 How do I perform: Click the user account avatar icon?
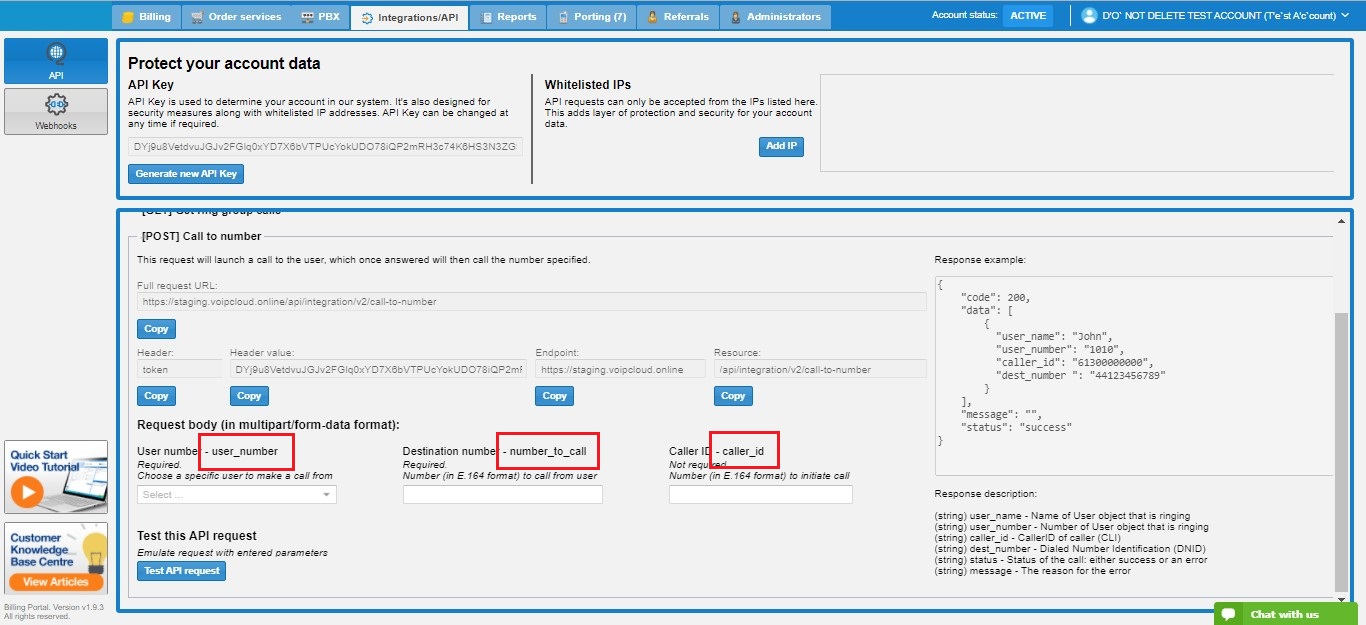[x=1089, y=16]
